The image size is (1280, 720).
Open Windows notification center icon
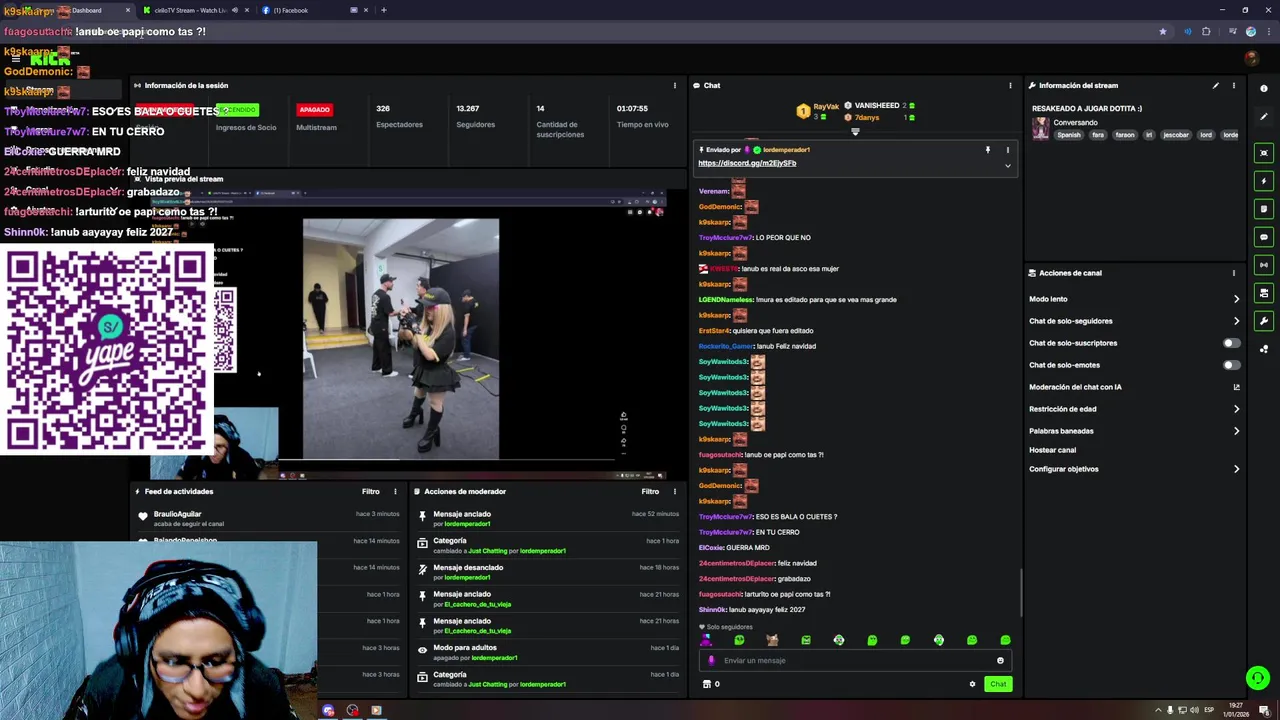point(1264,710)
